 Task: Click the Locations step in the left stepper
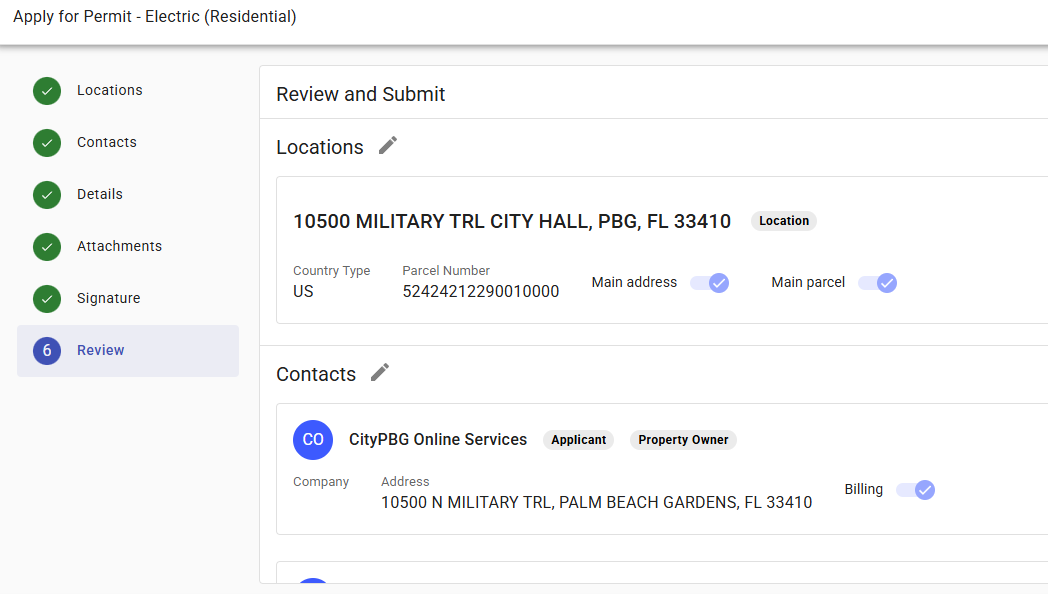point(109,90)
